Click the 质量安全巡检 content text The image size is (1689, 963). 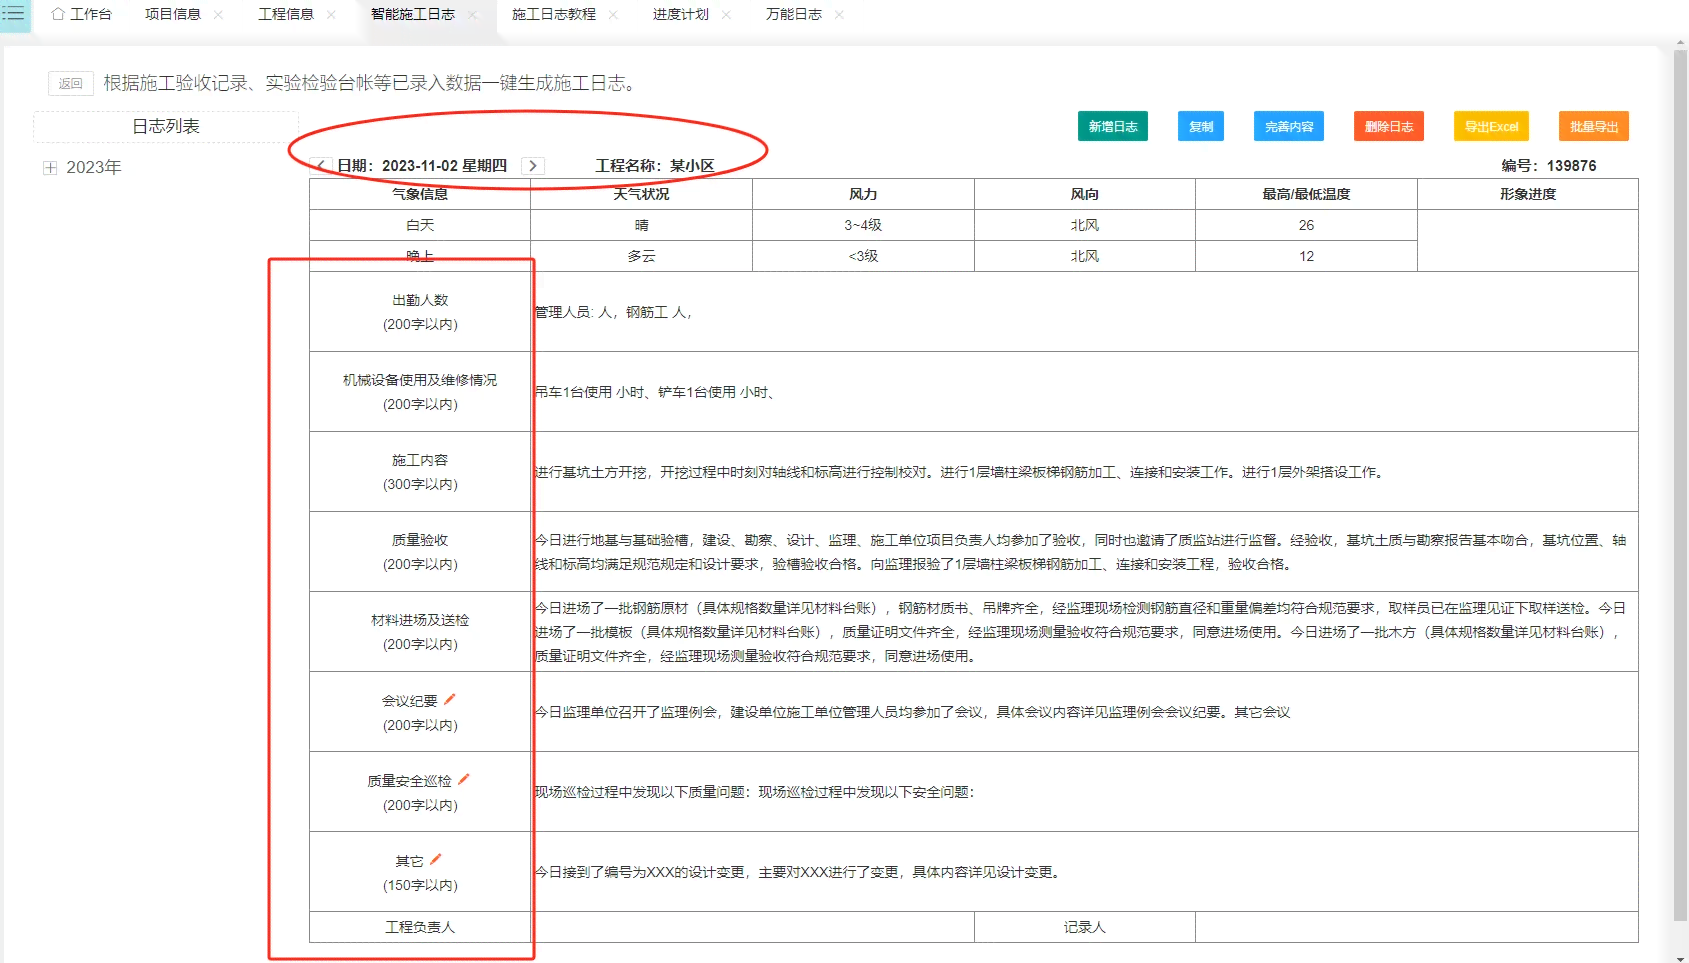coord(754,792)
